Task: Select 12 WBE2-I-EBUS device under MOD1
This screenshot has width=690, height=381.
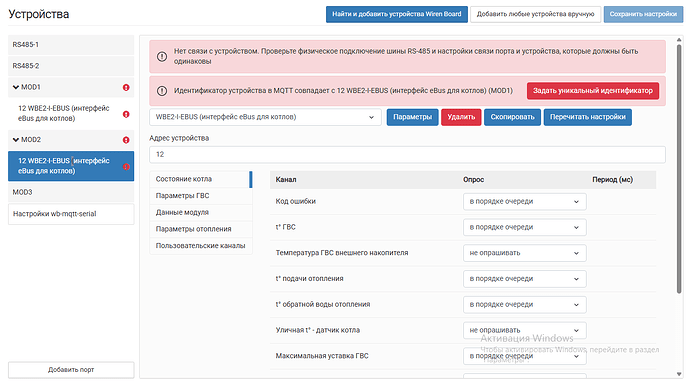Action: point(71,114)
